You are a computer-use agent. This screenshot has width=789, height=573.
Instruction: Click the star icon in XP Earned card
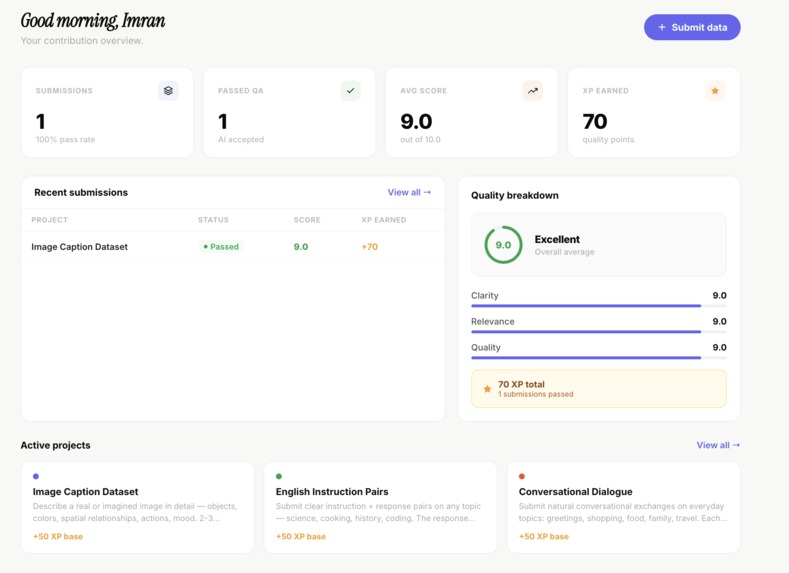tap(715, 91)
